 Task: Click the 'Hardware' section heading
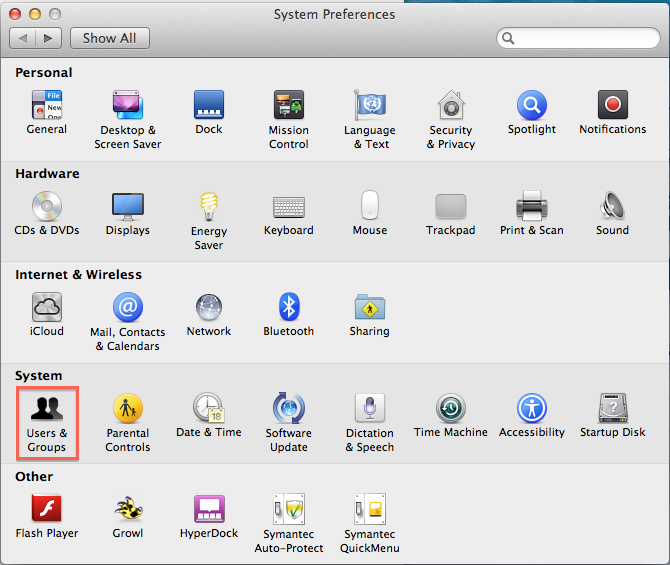(47, 174)
